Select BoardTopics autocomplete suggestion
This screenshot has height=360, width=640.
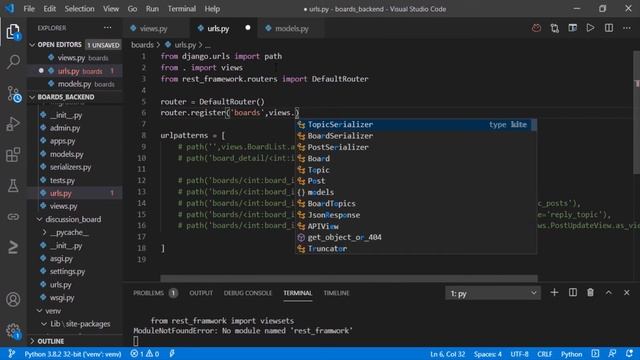(x=416, y=204)
